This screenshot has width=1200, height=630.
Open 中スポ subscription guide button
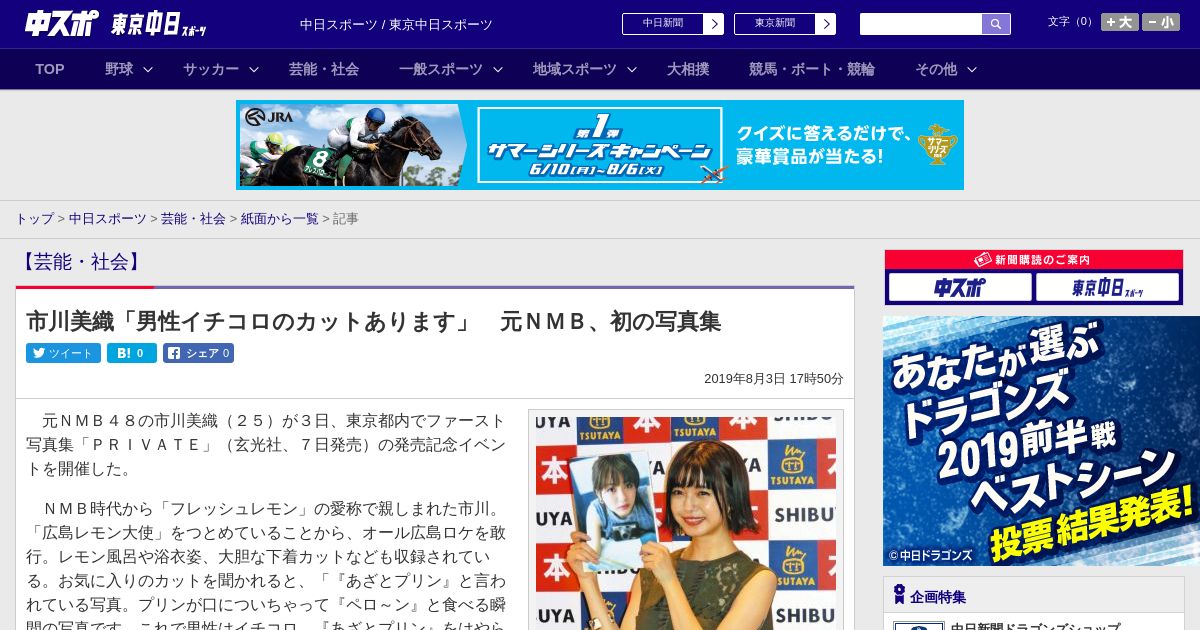pos(960,288)
